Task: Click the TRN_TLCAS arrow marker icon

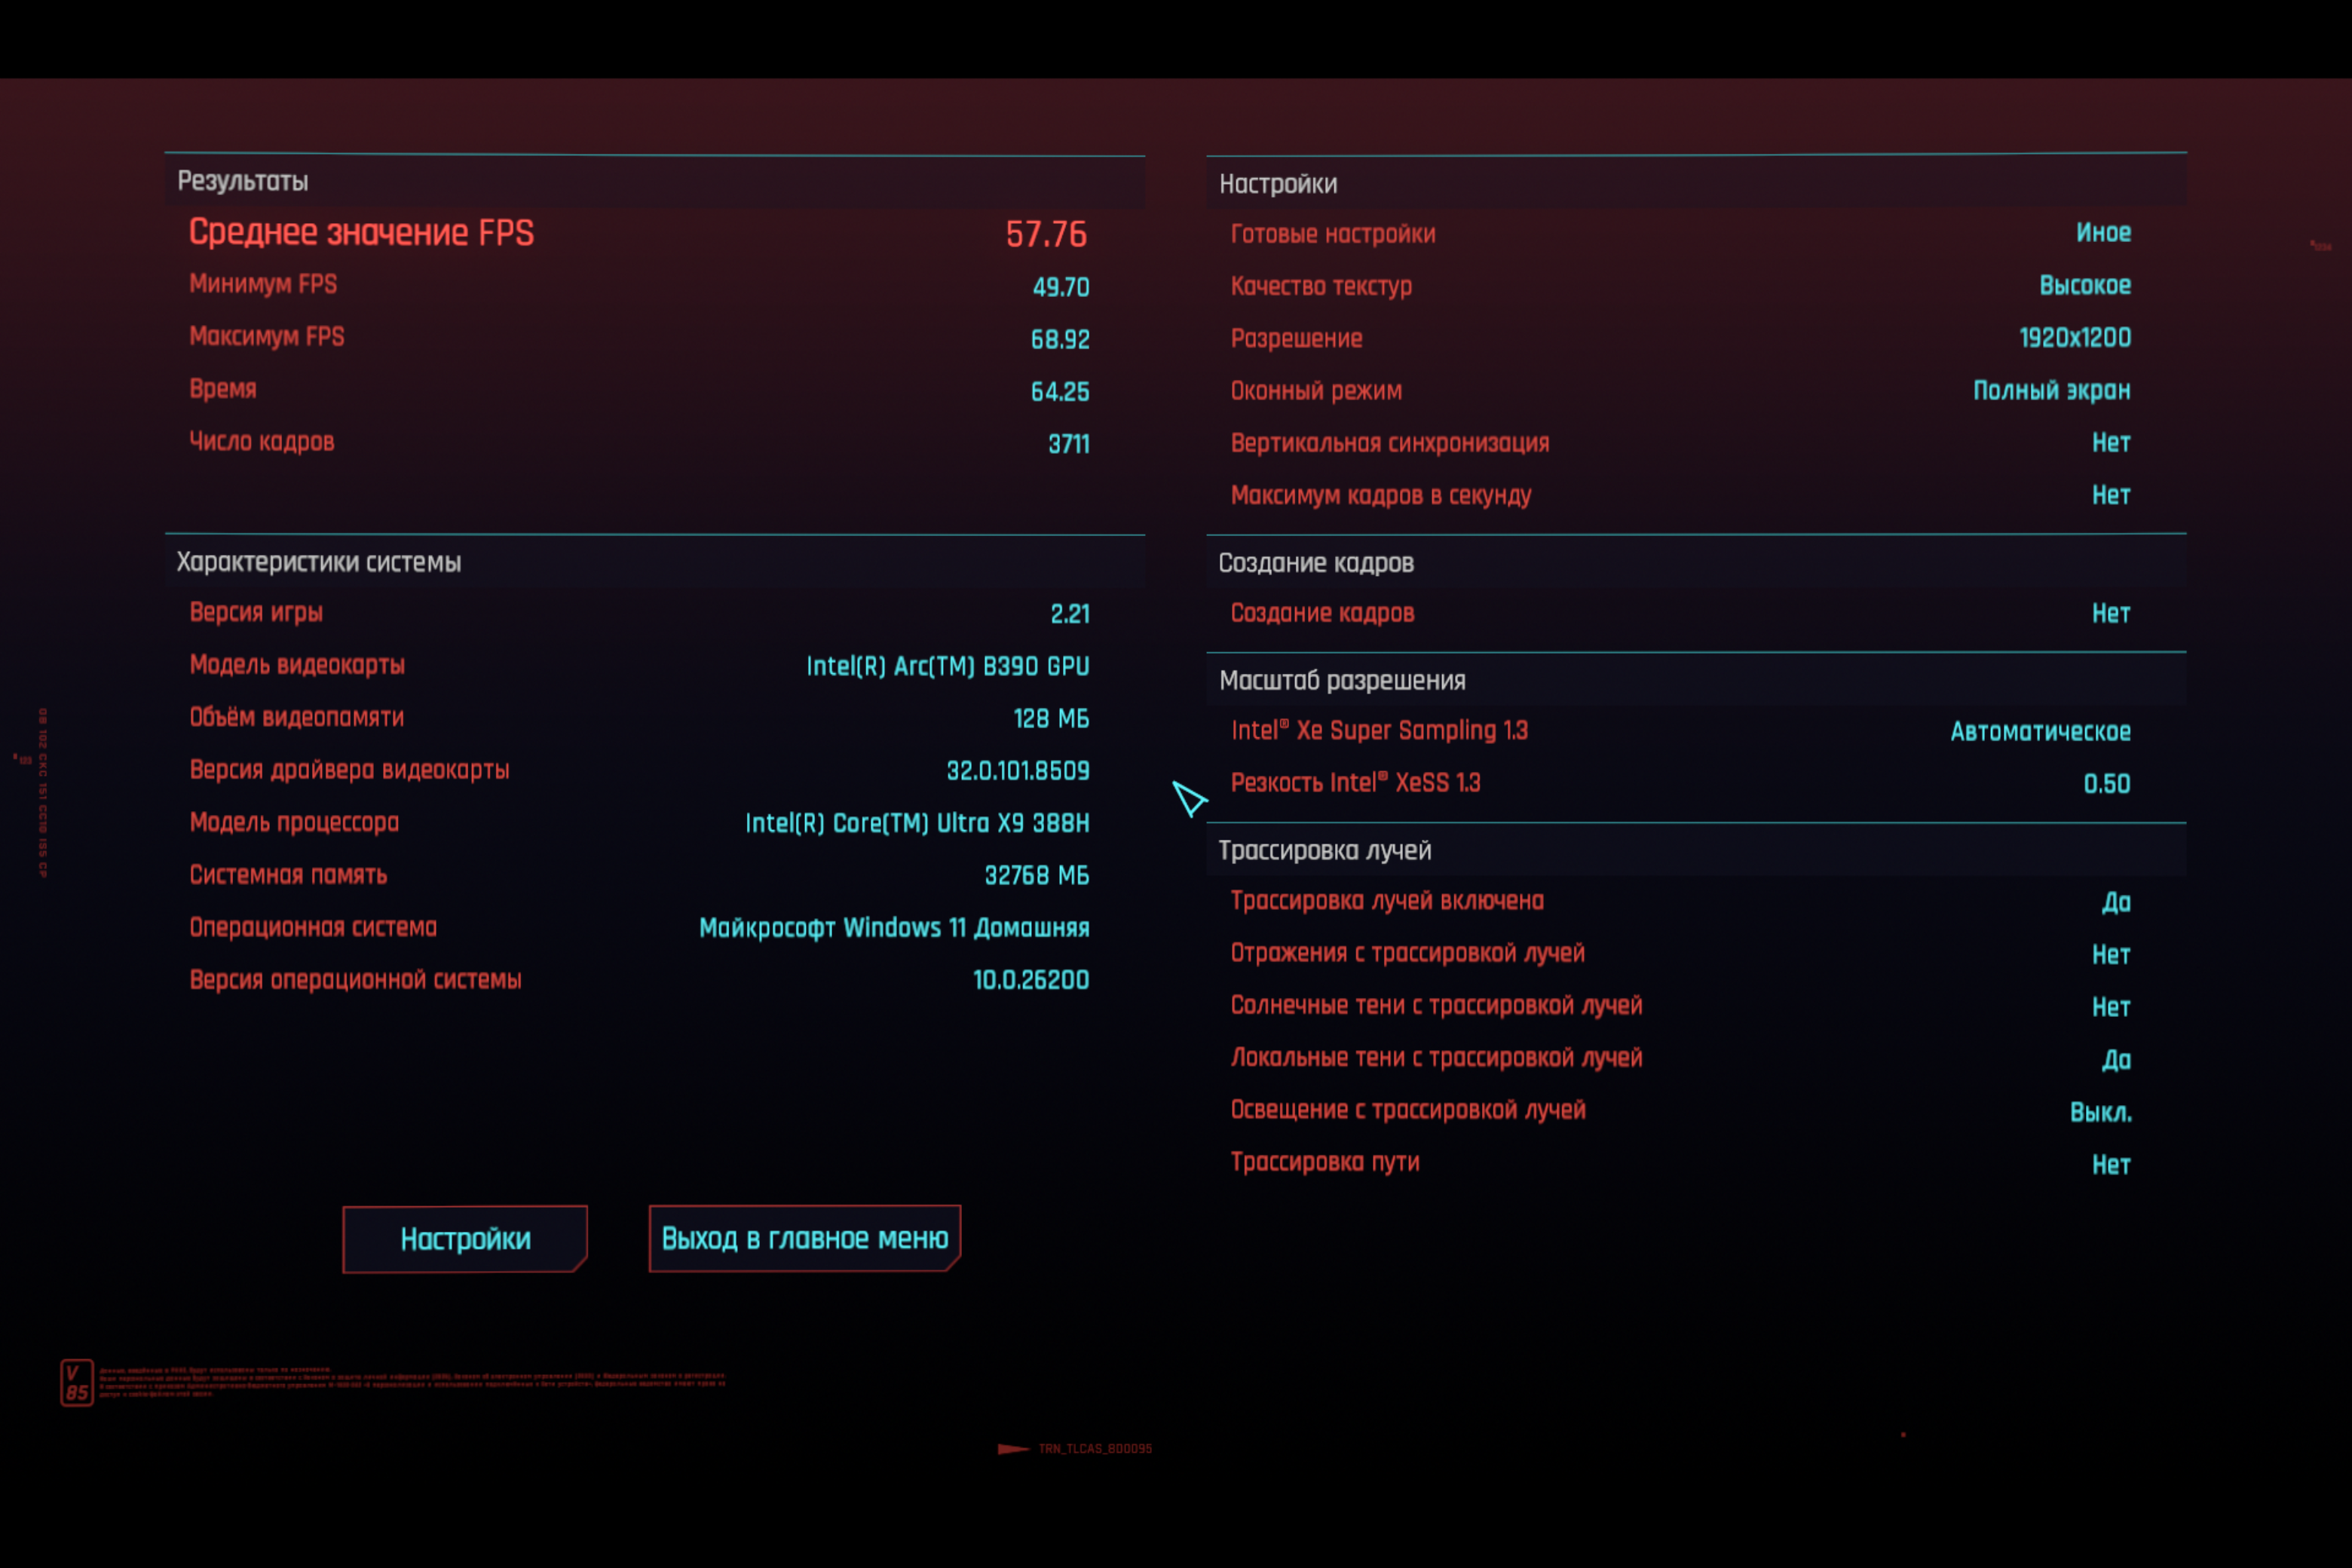Action: click(1013, 1448)
